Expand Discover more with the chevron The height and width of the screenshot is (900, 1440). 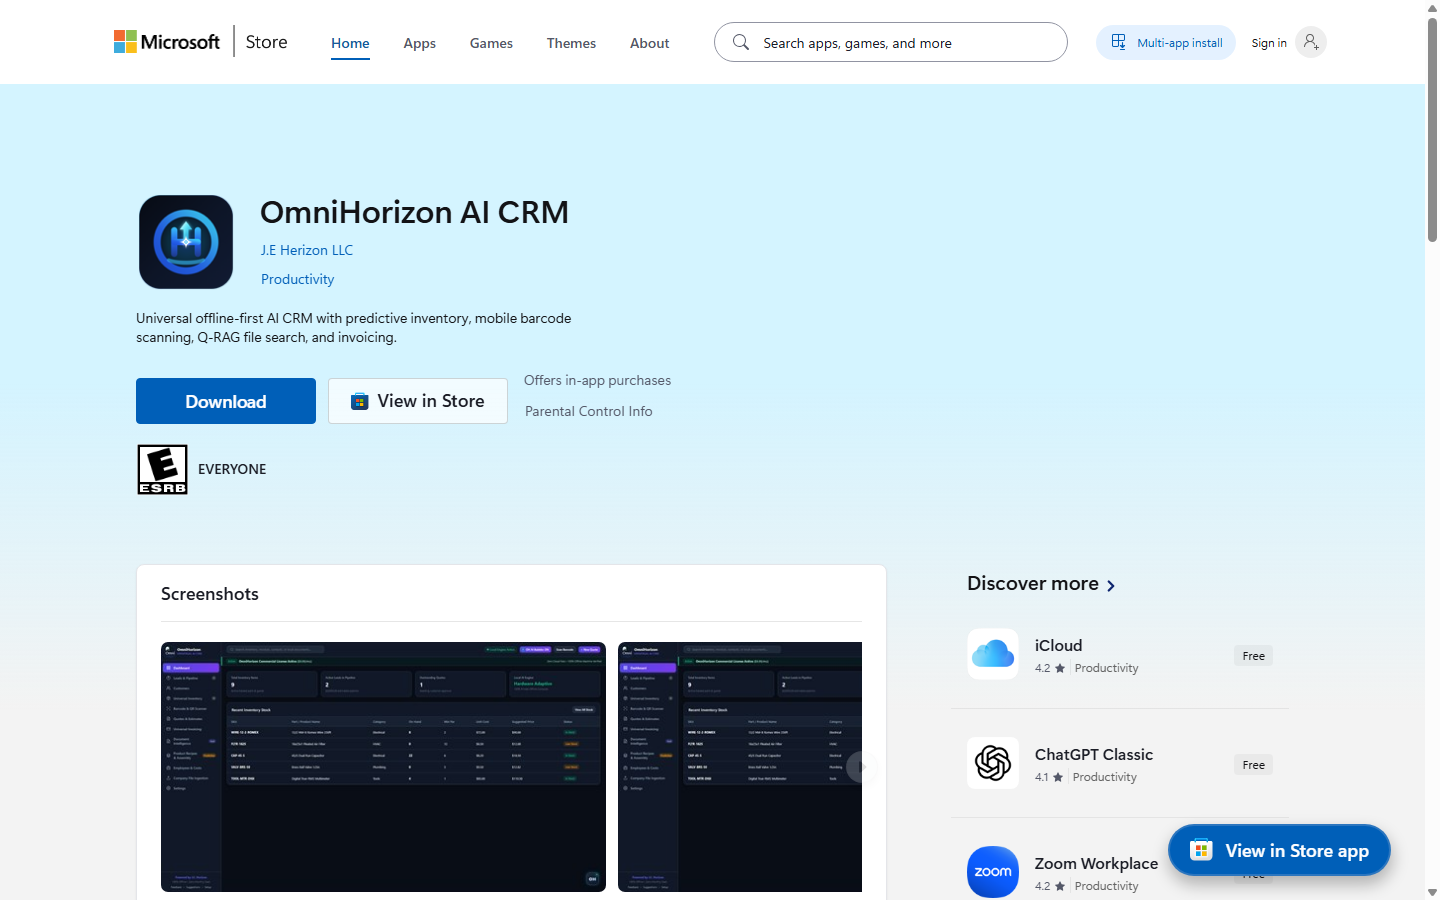[x=1111, y=585]
